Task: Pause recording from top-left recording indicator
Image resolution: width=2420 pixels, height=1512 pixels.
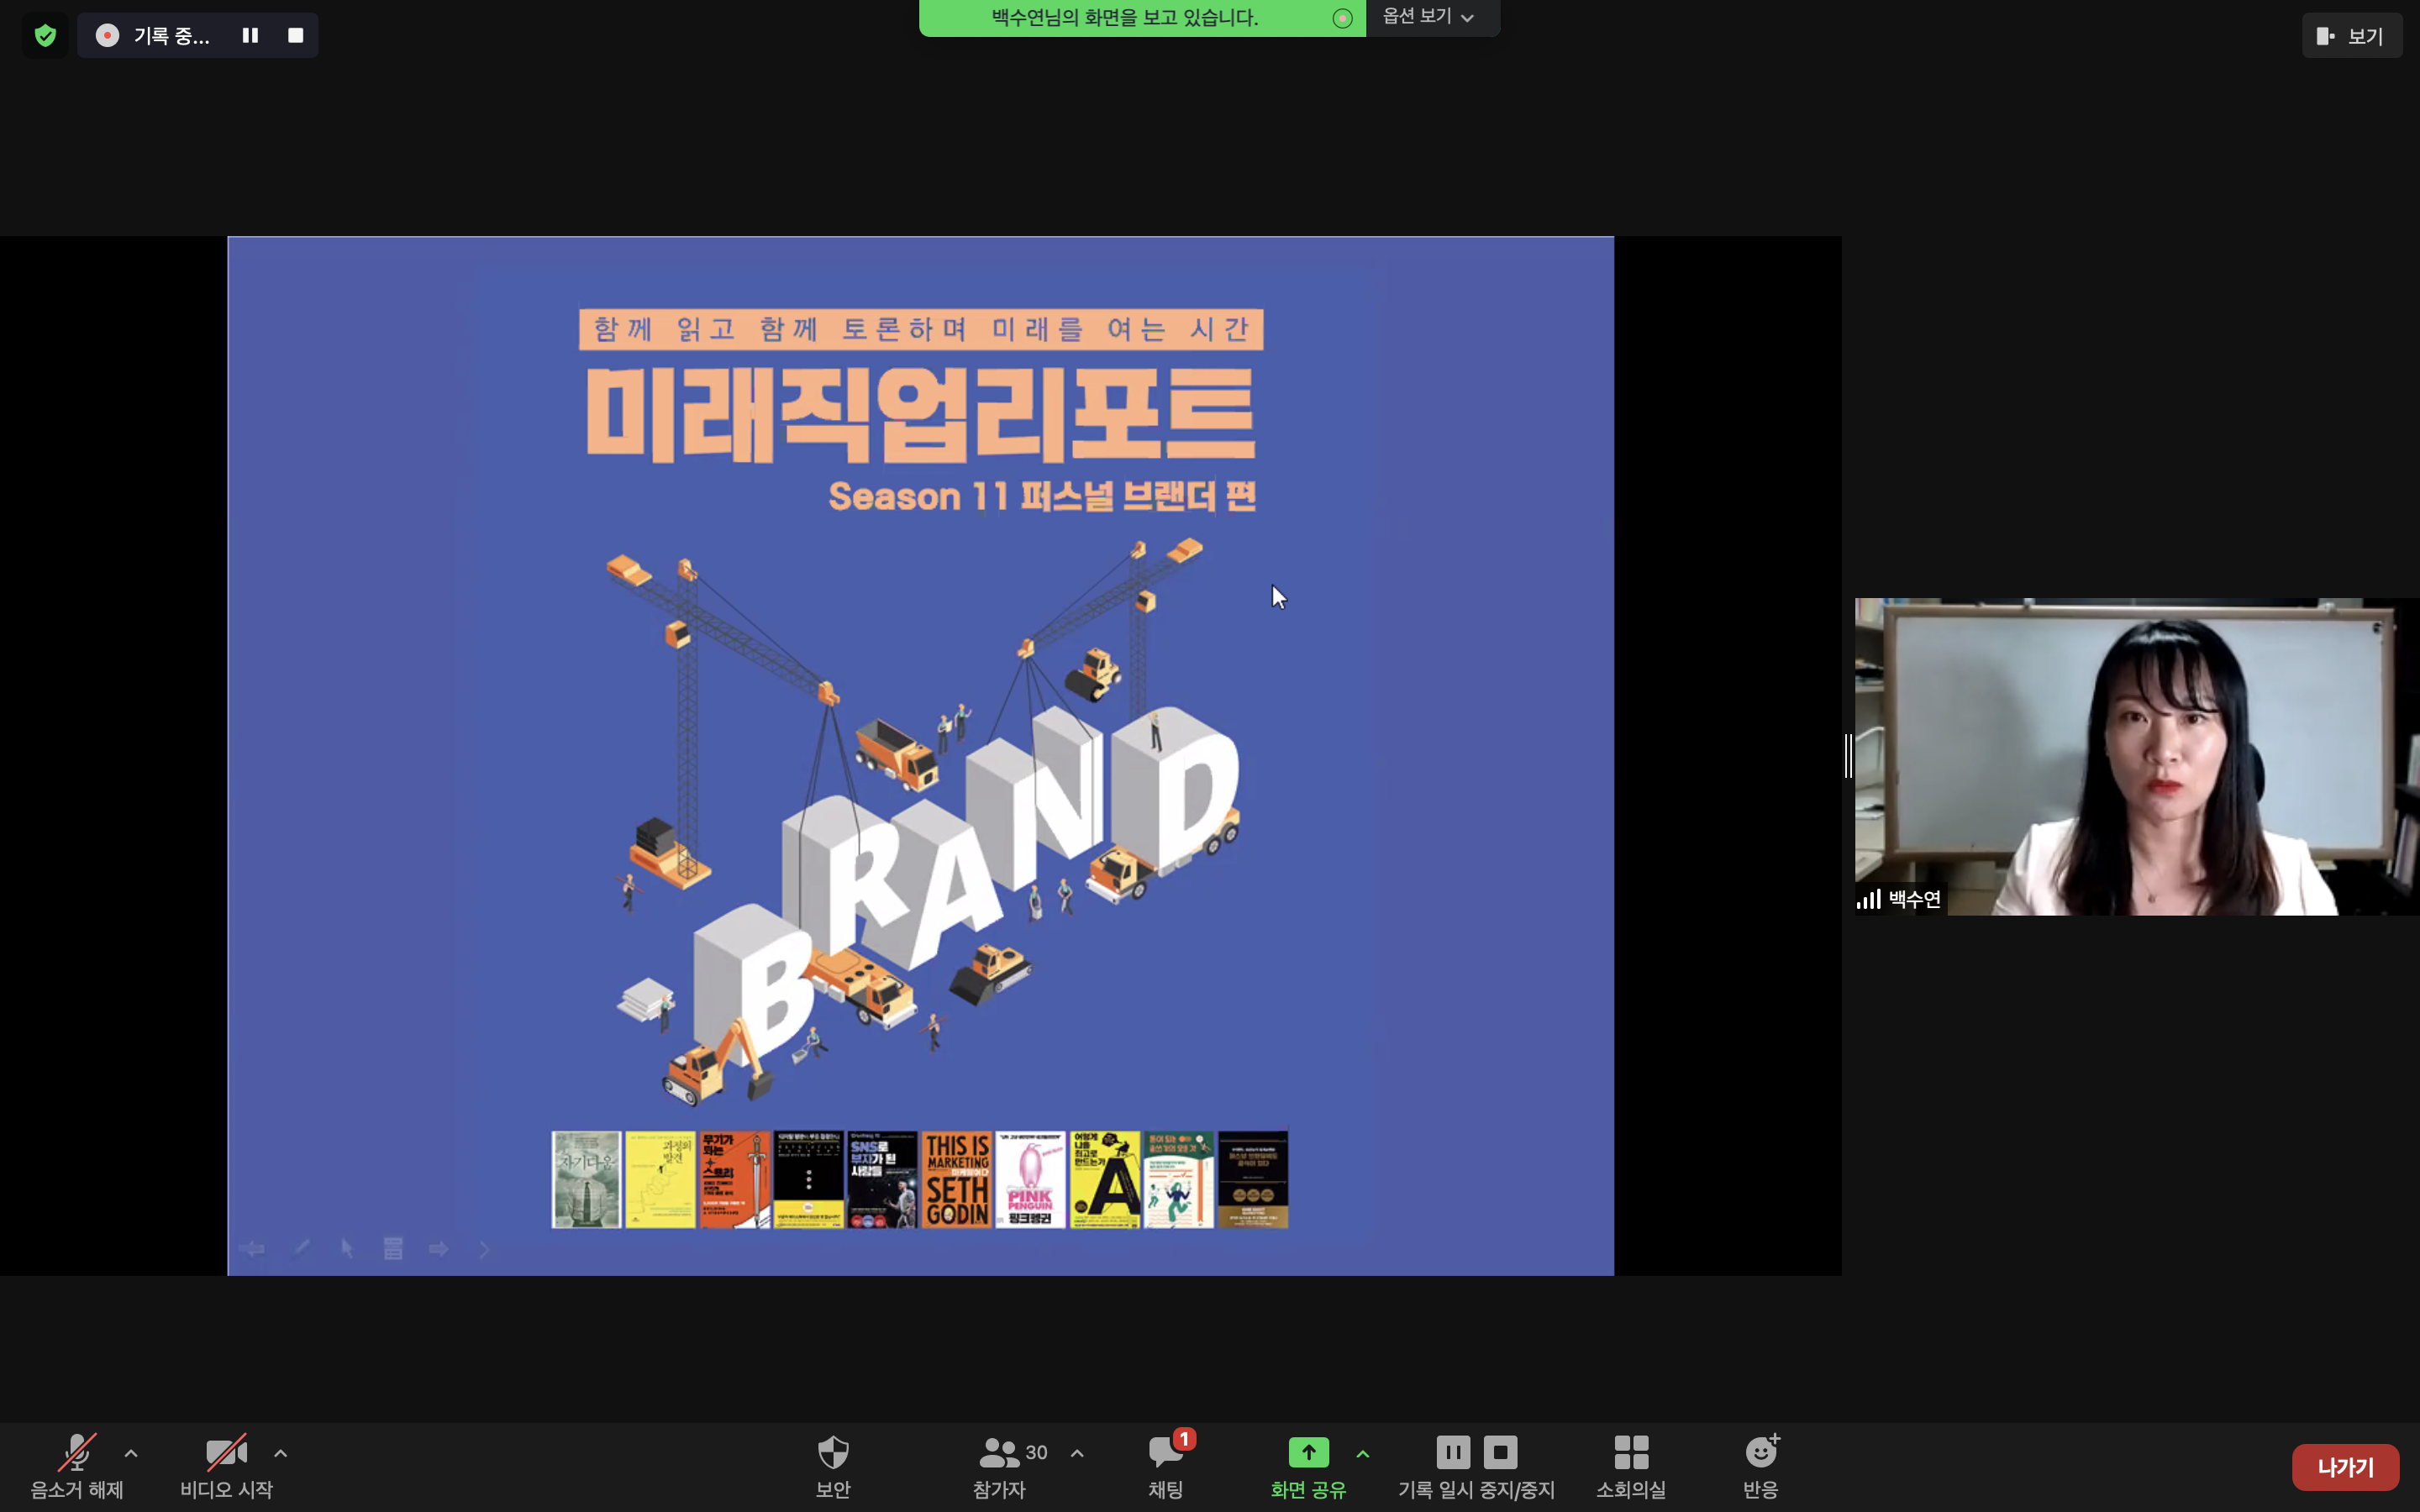Action: (x=250, y=36)
